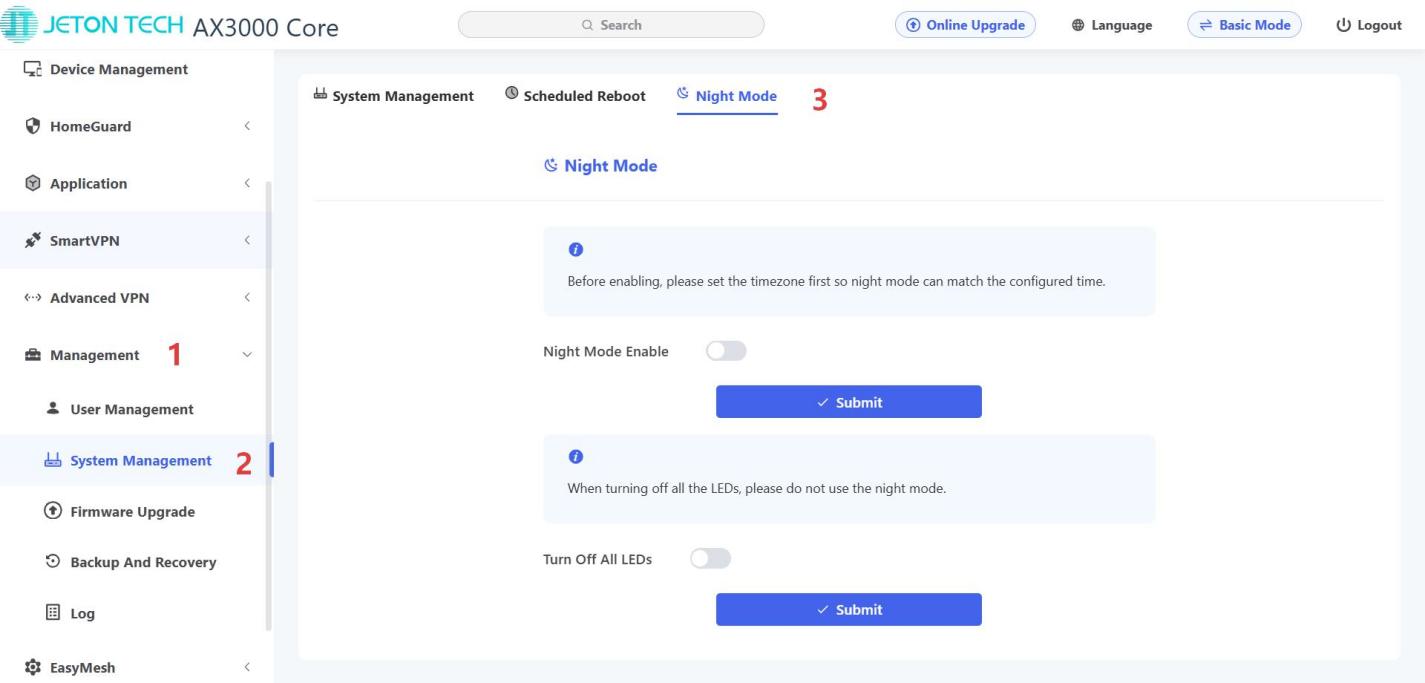The height and width of the screenshot is (683, 1425).
Task: Switch to Basic Mode
Action: click(1244, 25)
